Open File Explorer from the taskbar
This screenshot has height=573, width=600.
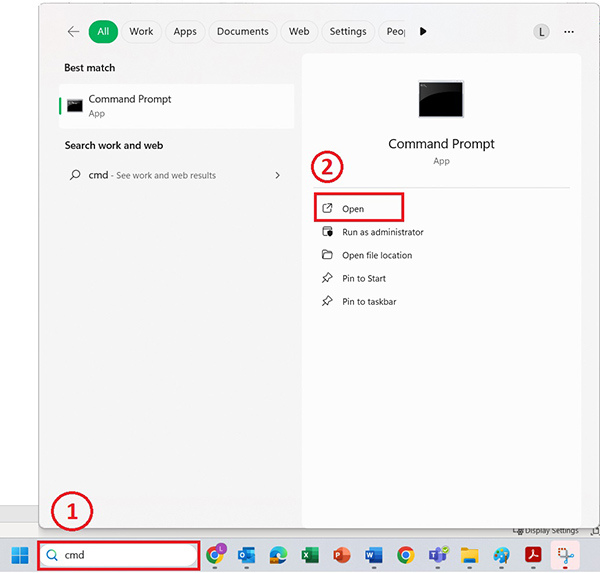470,555
